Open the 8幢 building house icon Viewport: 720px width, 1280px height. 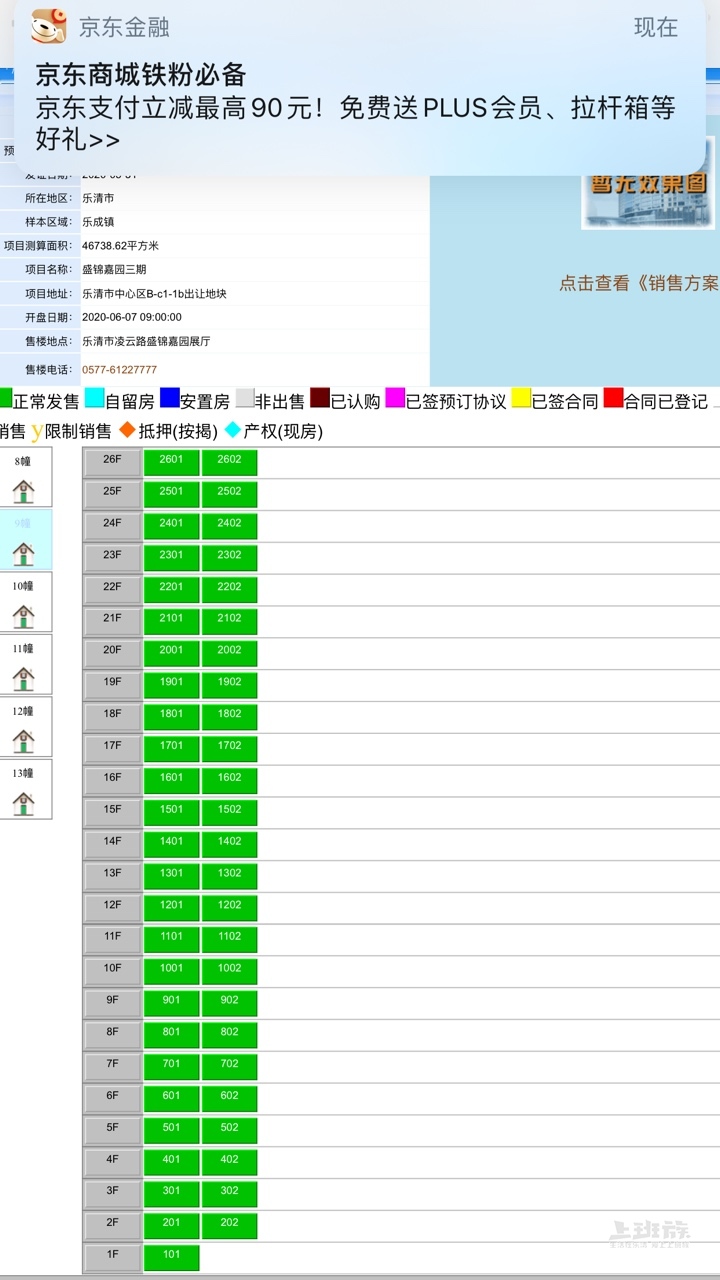click(x=23, y=491)
